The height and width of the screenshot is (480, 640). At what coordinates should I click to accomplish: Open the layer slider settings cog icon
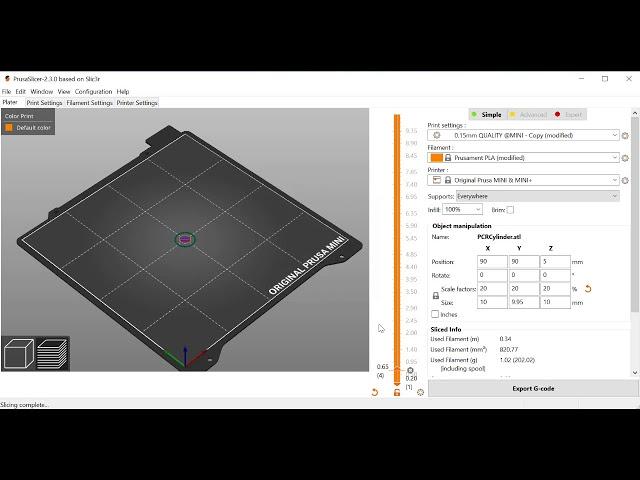click(420, 392)
